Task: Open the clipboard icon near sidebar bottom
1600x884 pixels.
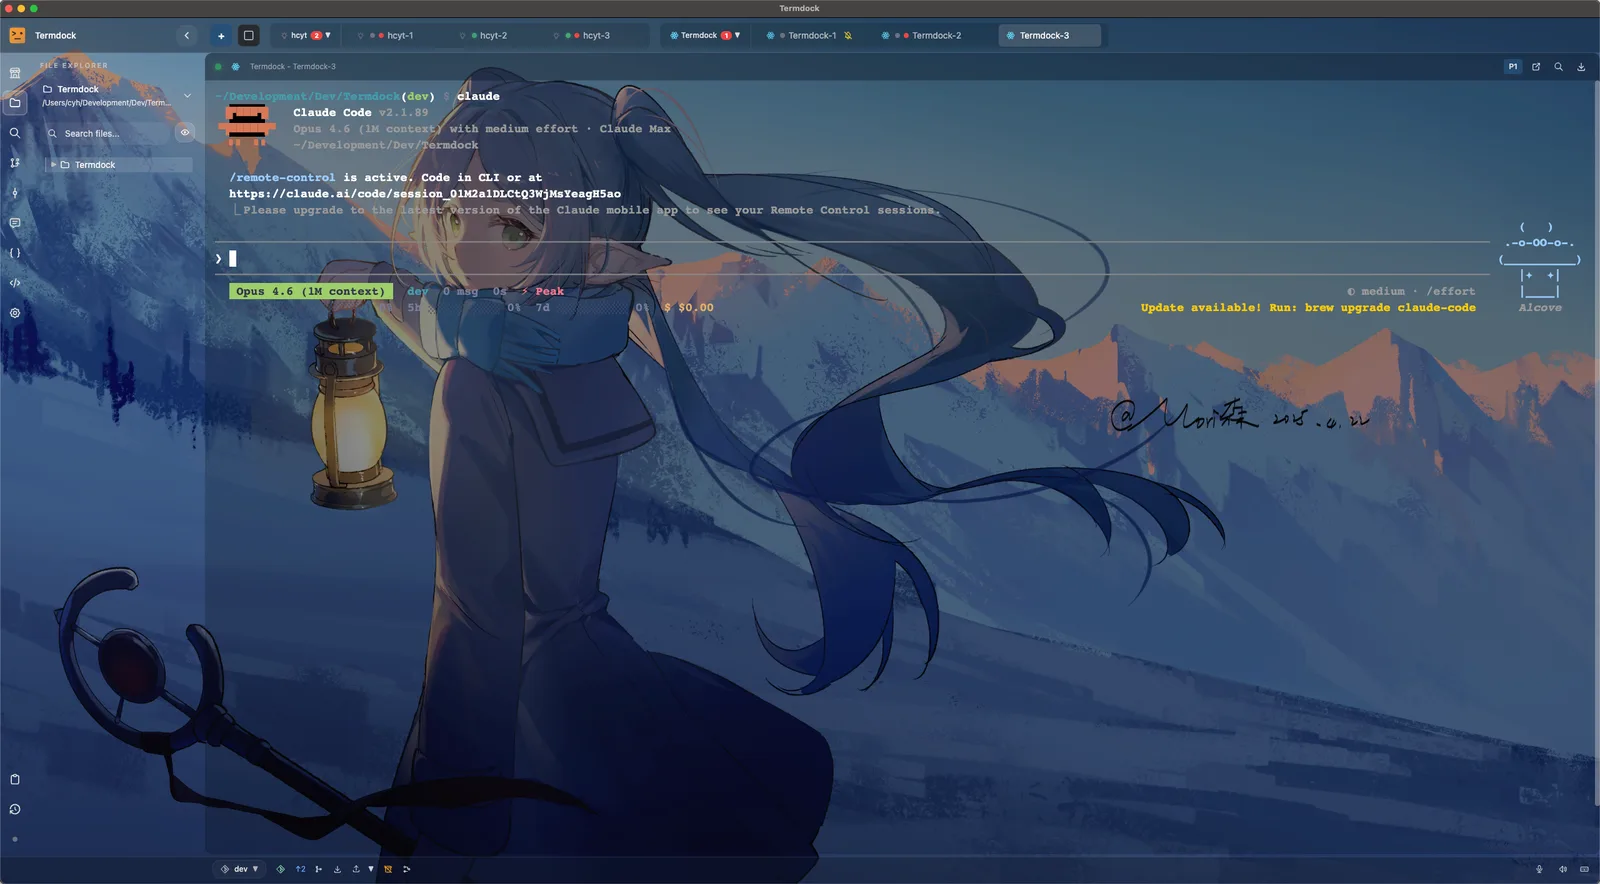Action: [15, 779]
